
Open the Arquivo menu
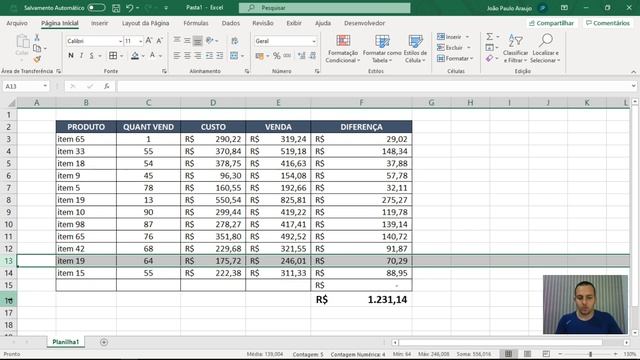(x=17, y=23)
